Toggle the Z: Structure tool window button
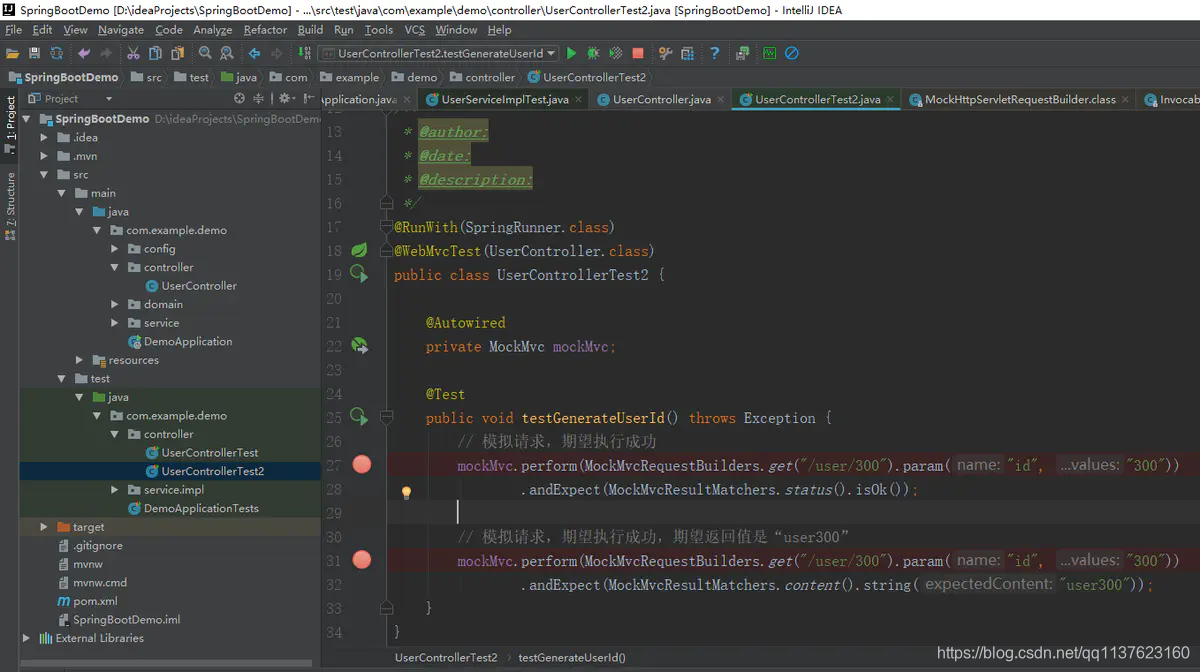This screenshot has height=672, width=1200. coord(10,206)
